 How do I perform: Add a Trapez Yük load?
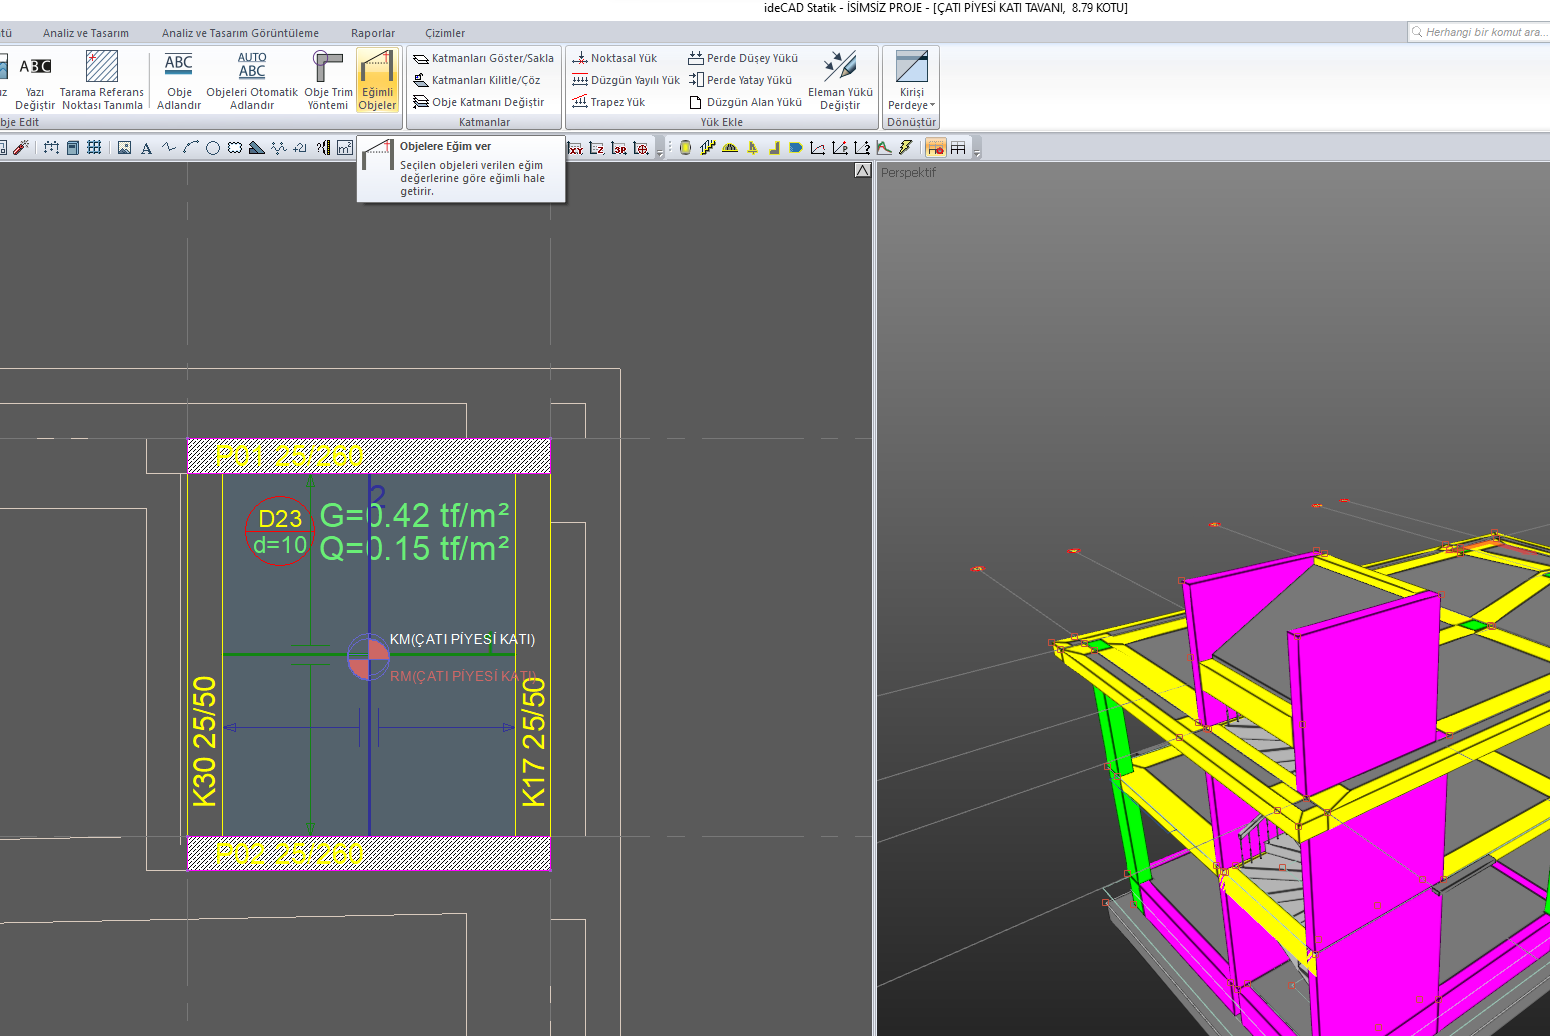(x=609, y=102)
